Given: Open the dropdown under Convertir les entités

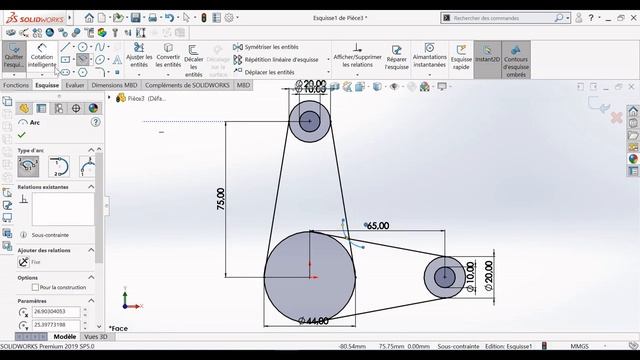Looking at the screenshot, I should 168,75.
